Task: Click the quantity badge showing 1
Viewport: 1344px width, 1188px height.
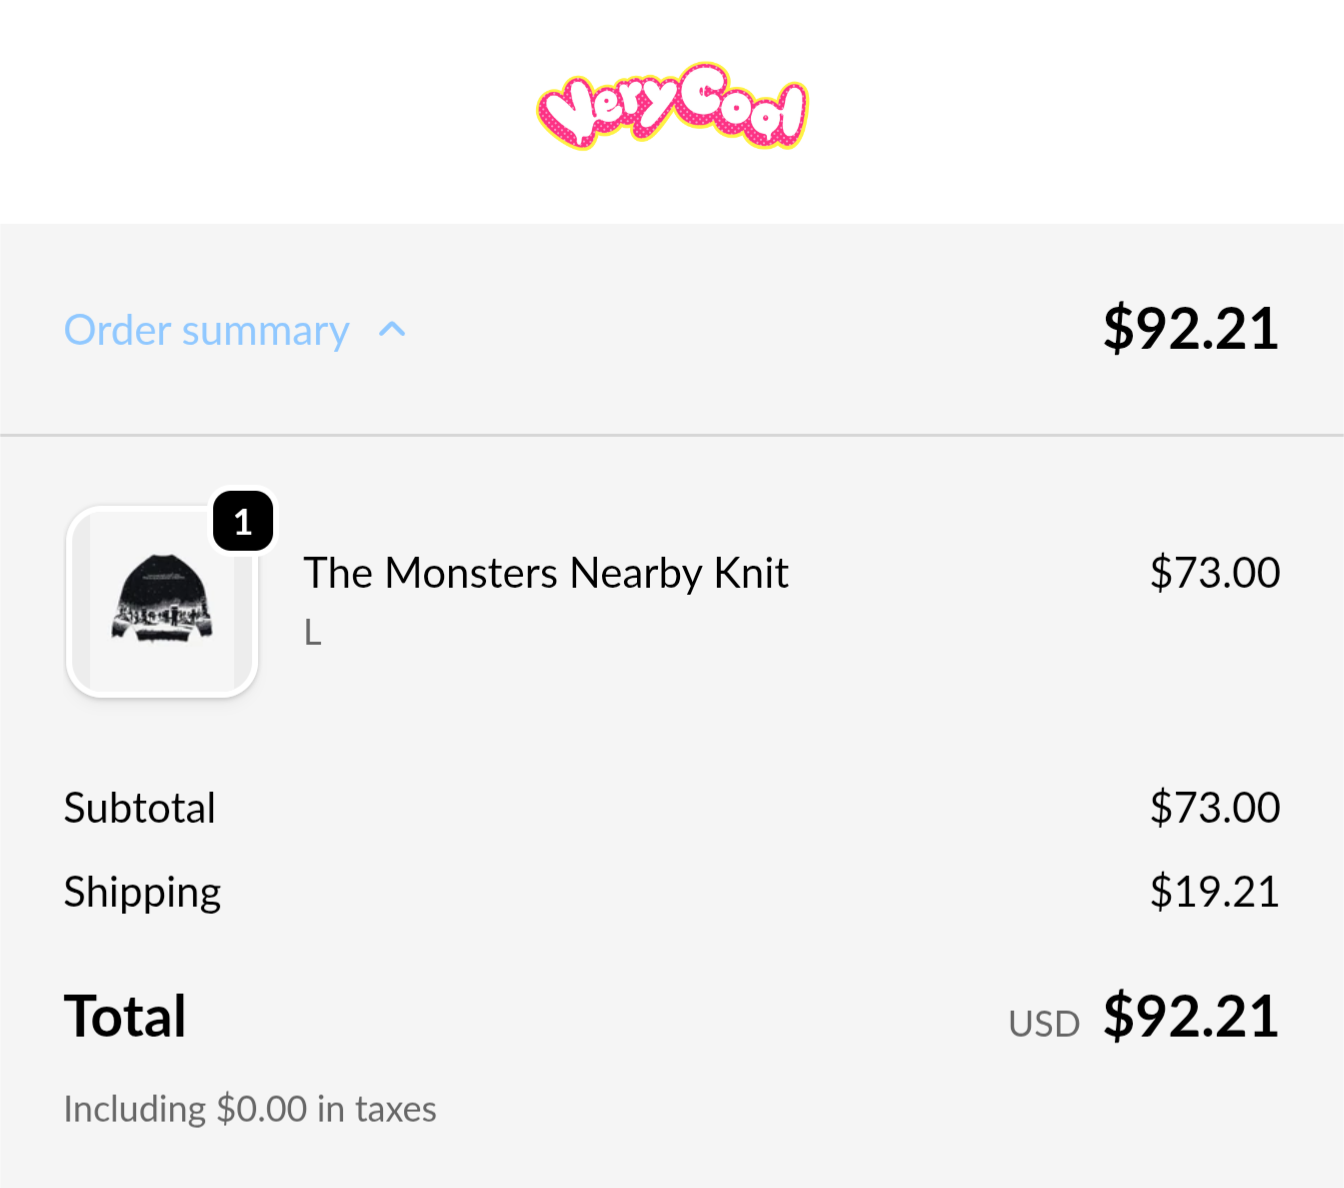Action: (x=243, y=521)
